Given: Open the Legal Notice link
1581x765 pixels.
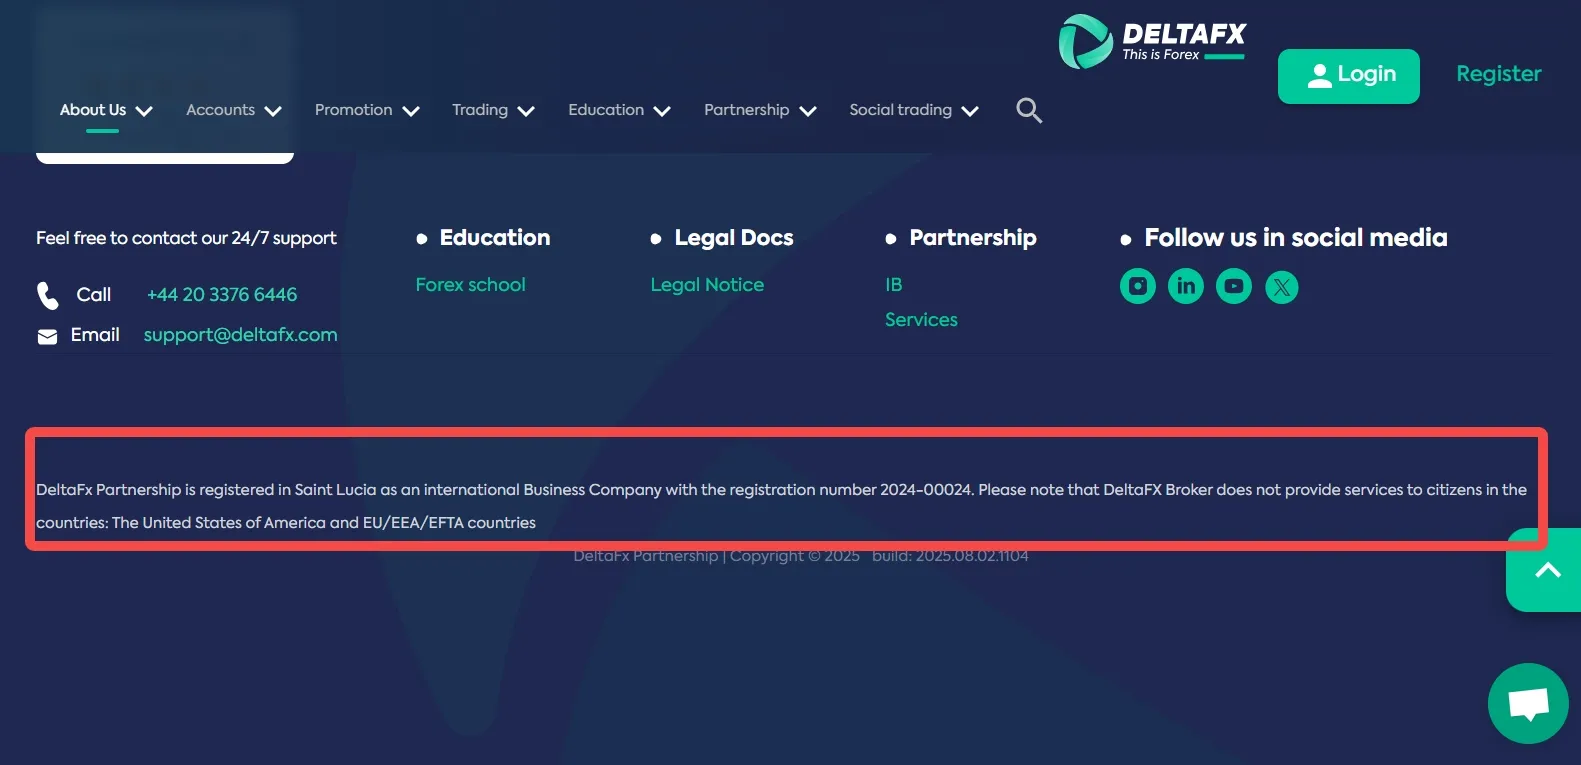Looking at the screenshot, I should point(707,285).
